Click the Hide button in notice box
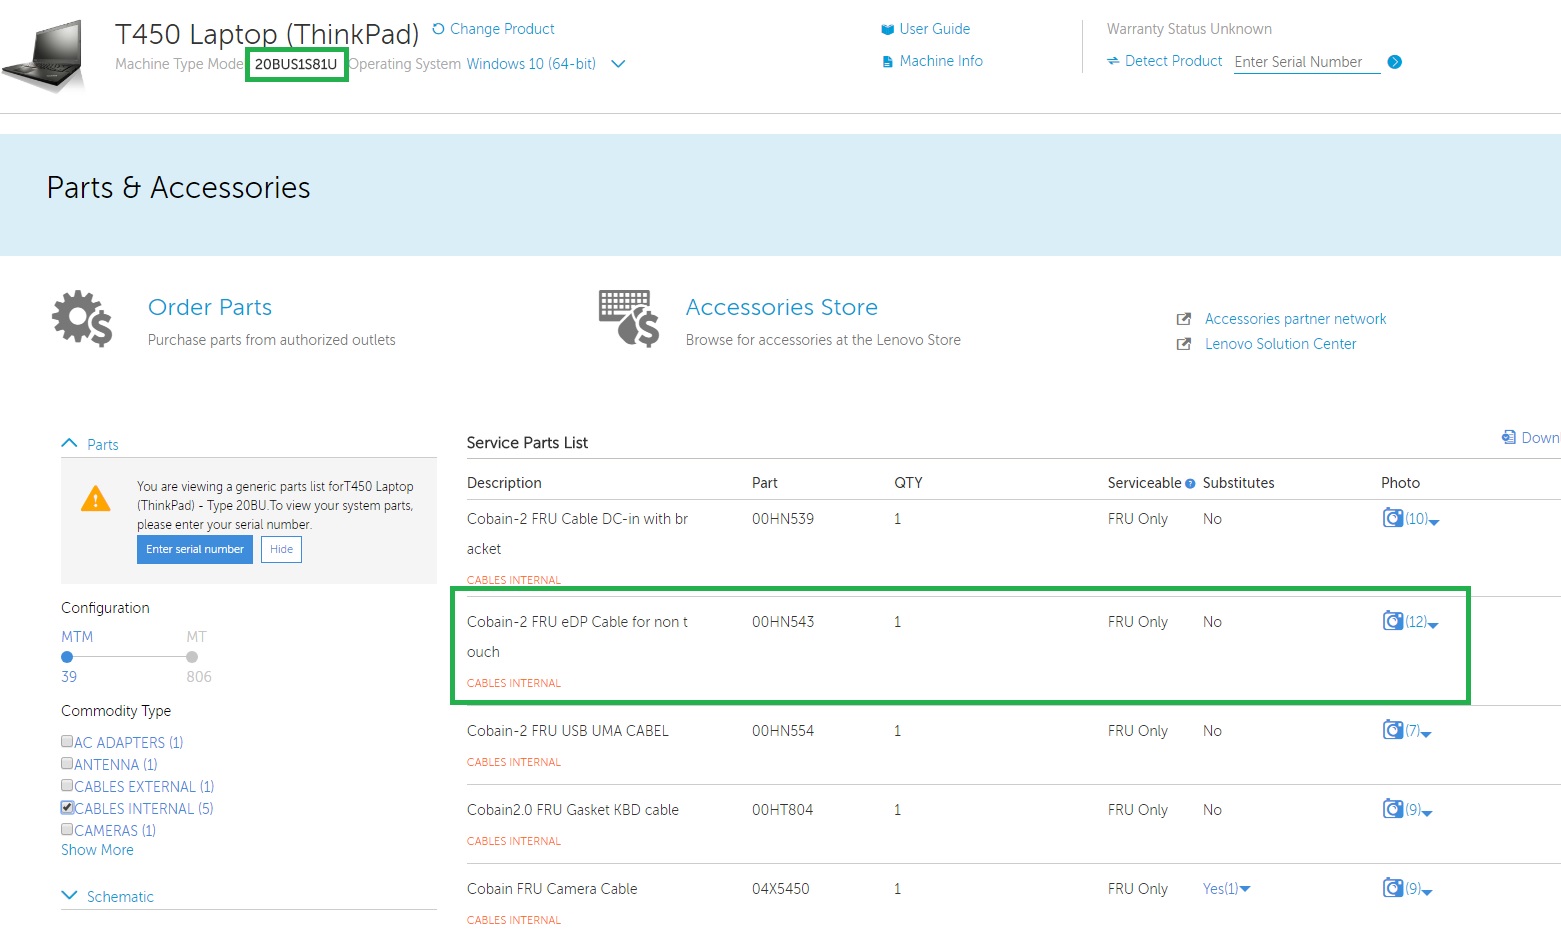This screenshot has width=1561, height=943. [281, 549]
